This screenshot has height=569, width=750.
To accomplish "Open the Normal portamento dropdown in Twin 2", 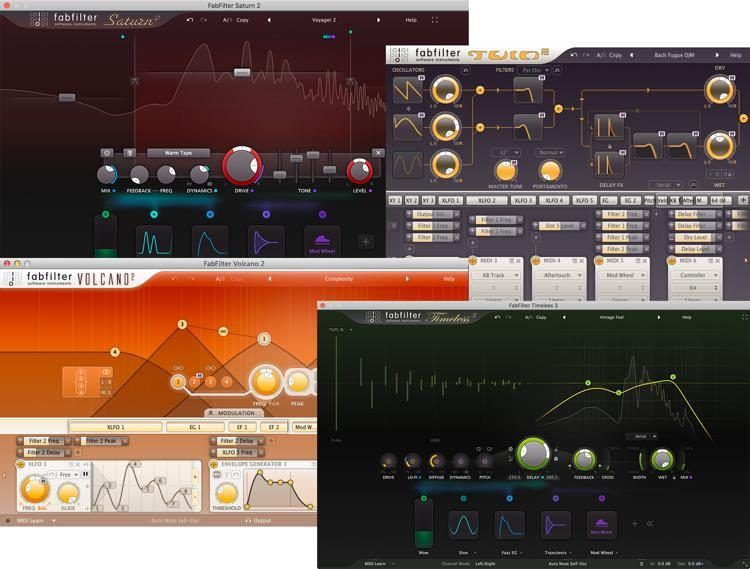I will tap(550, 153).
